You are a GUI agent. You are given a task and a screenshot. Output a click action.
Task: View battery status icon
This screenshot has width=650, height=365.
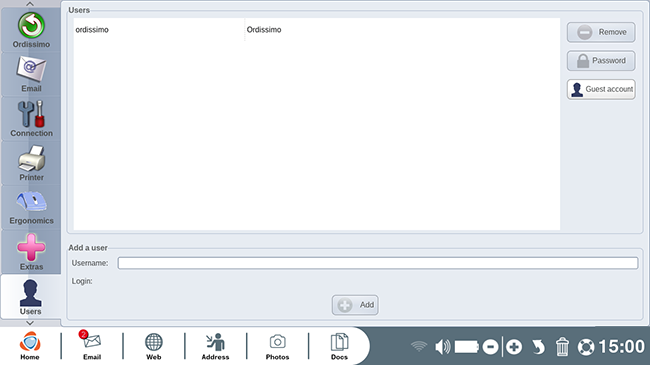(x=467, y=346)
